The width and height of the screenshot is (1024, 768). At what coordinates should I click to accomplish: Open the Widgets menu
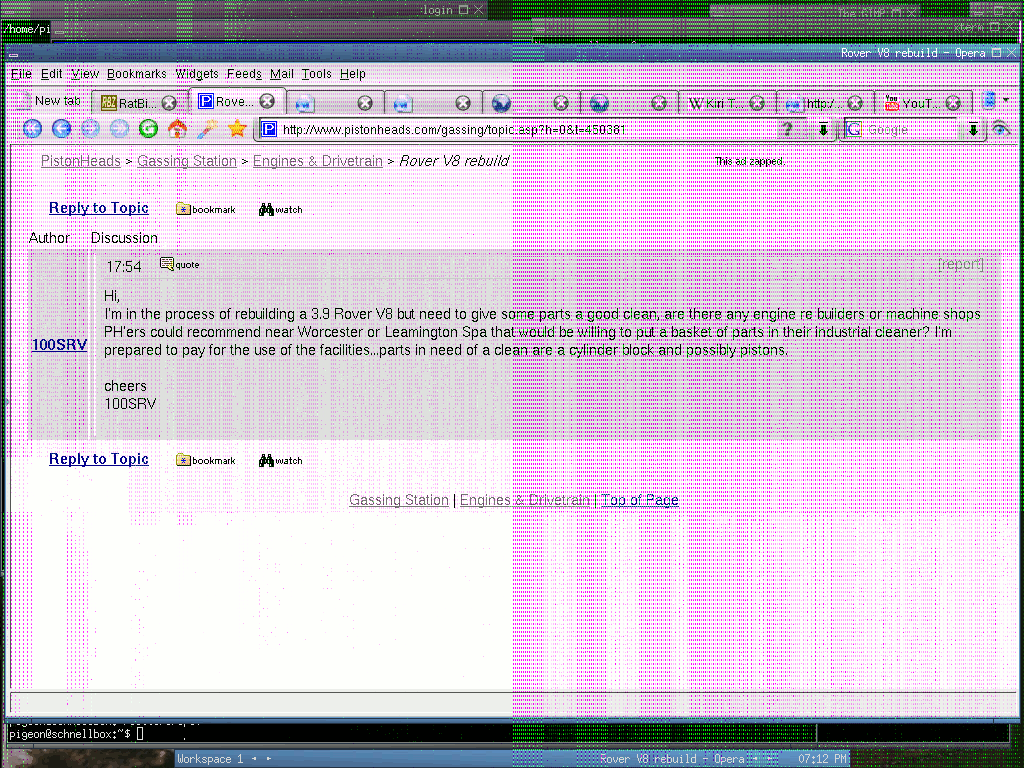pyautogui.click(x=197, y=74)
